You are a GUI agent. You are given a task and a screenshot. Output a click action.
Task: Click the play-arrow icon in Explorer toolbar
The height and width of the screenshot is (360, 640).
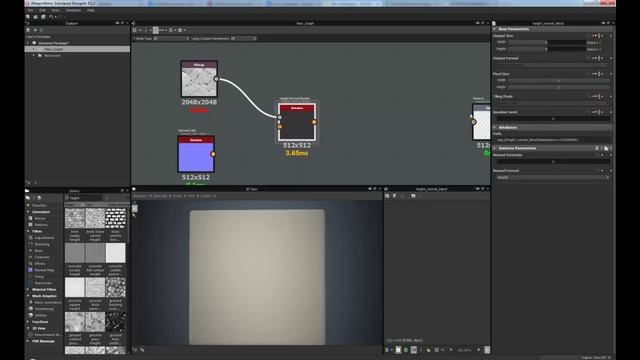tap(36, 30)
